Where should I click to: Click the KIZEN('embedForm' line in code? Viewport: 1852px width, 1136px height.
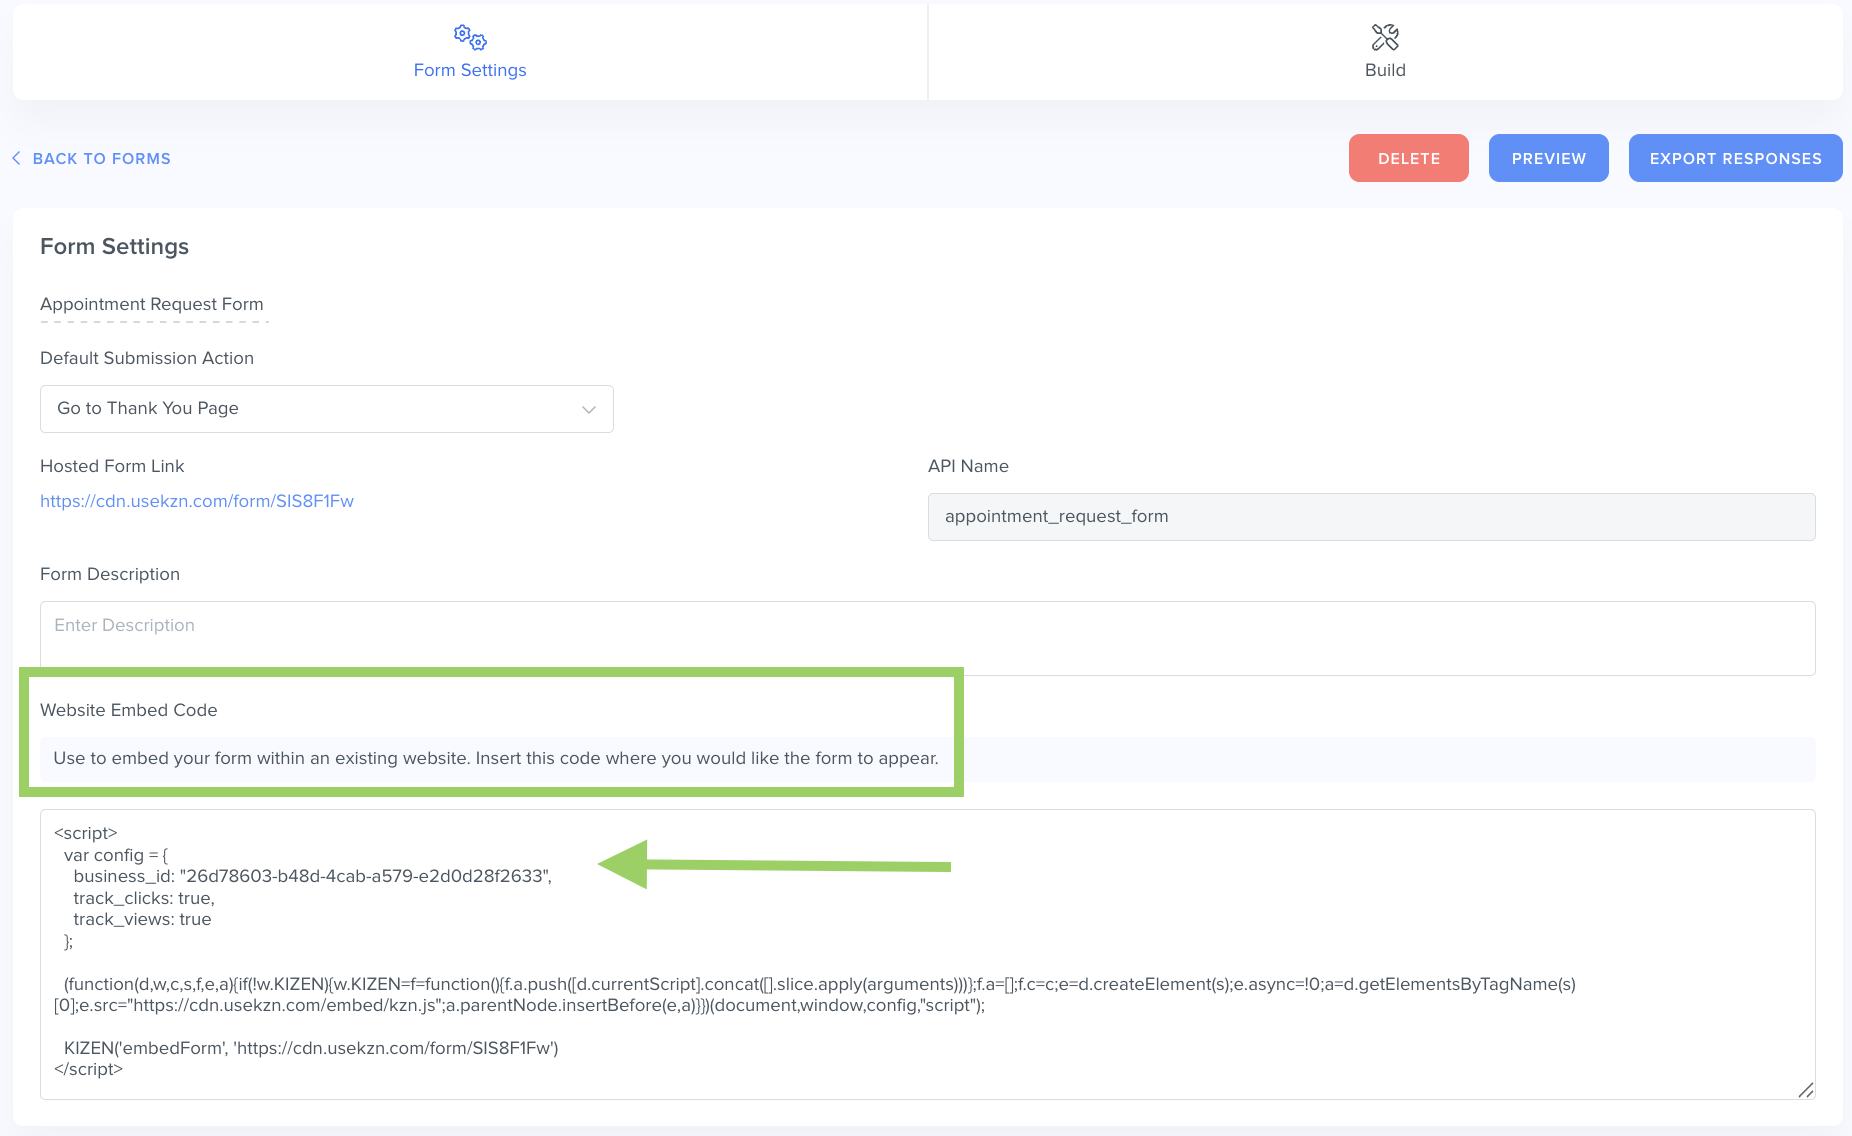(x=311, y=1048)
